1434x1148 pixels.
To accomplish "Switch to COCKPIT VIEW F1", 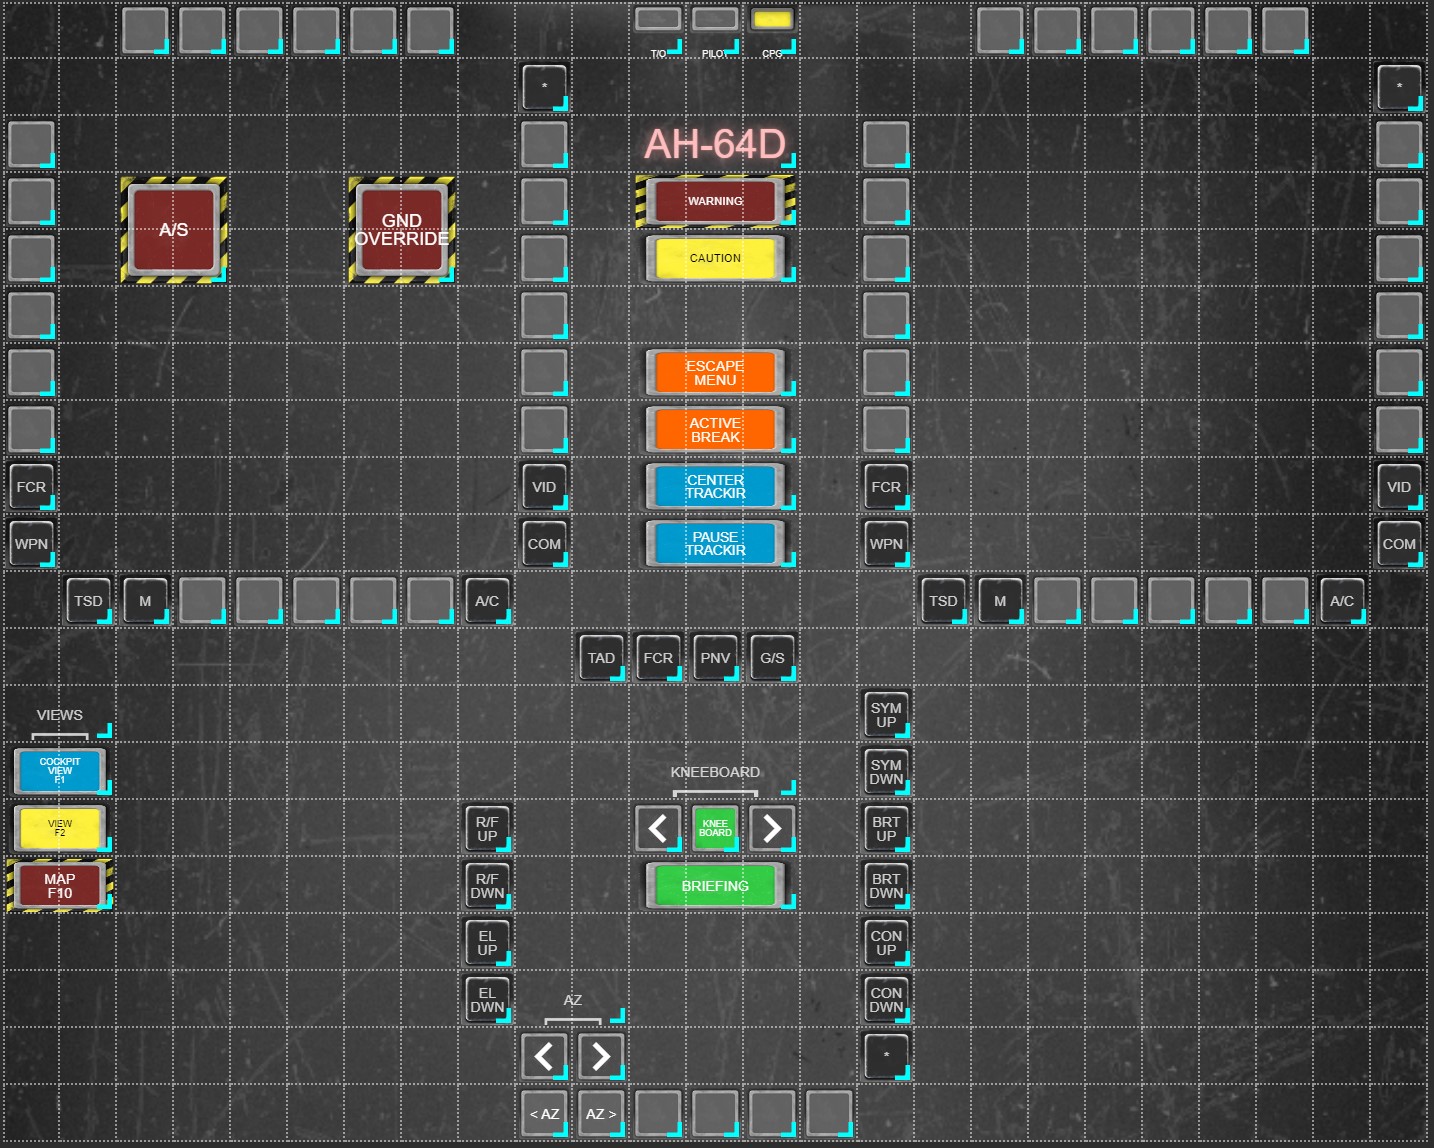I will (x=60, y=770).
